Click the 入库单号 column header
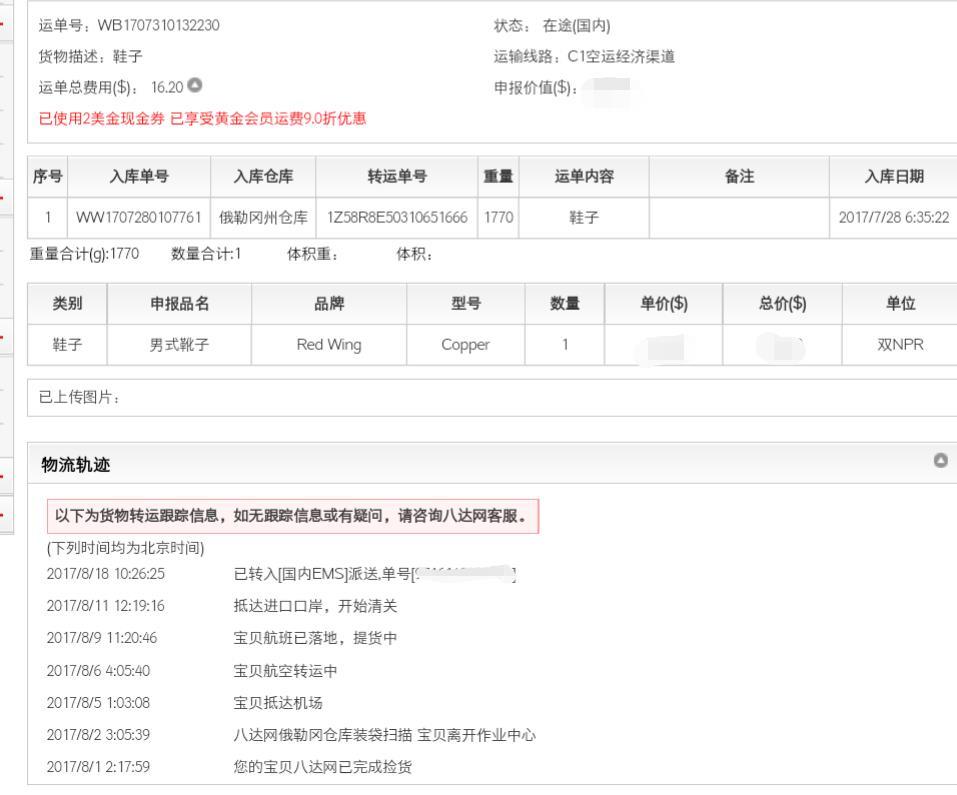Image resolution: width=957 pixels, height=795 pixels. [x=139, y=177]
